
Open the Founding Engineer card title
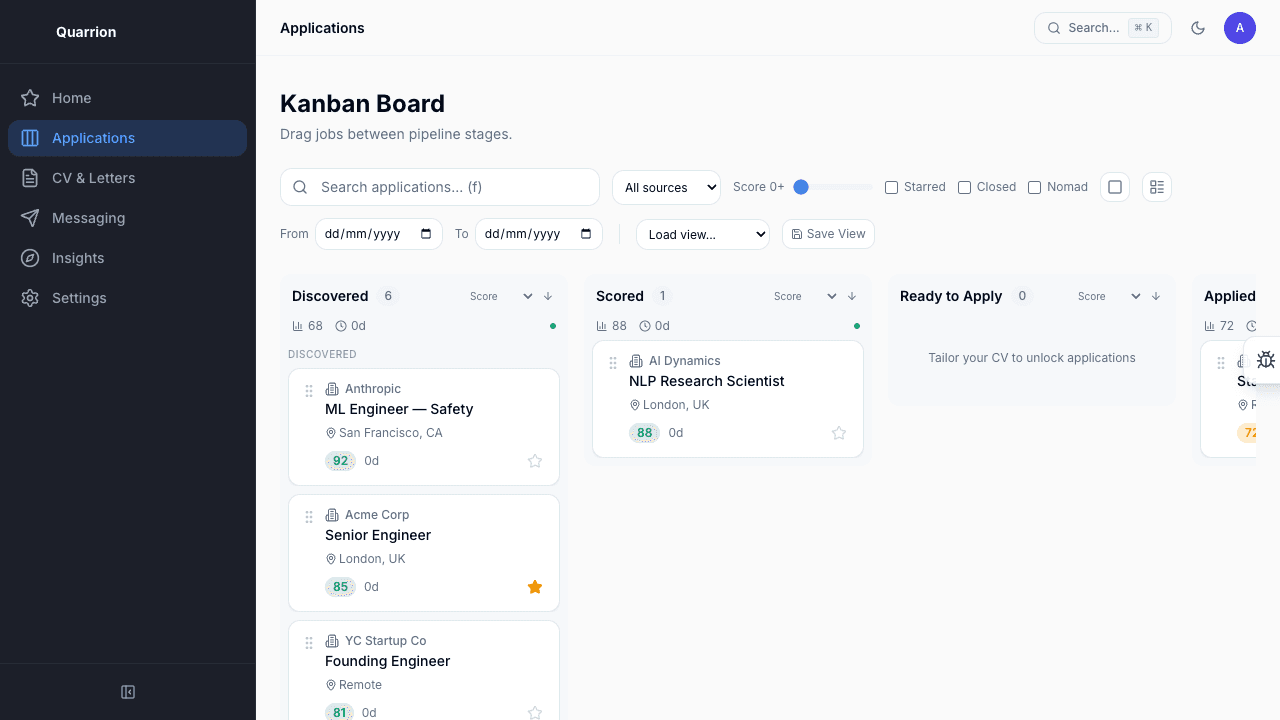[x=388, y=661]
